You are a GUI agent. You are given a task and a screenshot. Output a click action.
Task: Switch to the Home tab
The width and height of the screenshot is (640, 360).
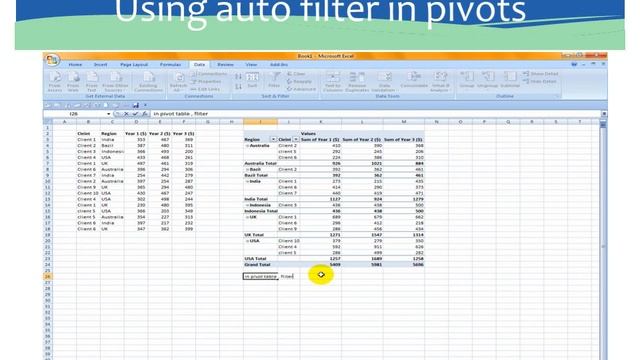75,64
